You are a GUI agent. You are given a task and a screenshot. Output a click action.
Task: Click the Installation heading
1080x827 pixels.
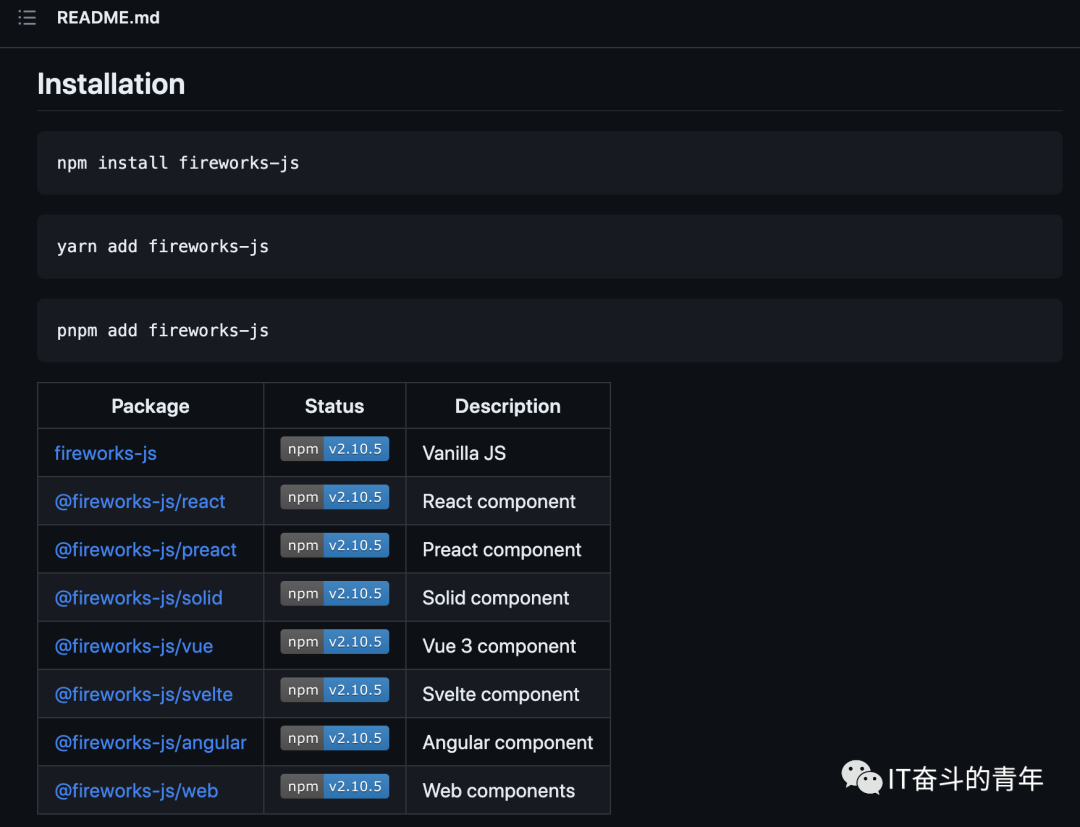click(x=111, y=84)
